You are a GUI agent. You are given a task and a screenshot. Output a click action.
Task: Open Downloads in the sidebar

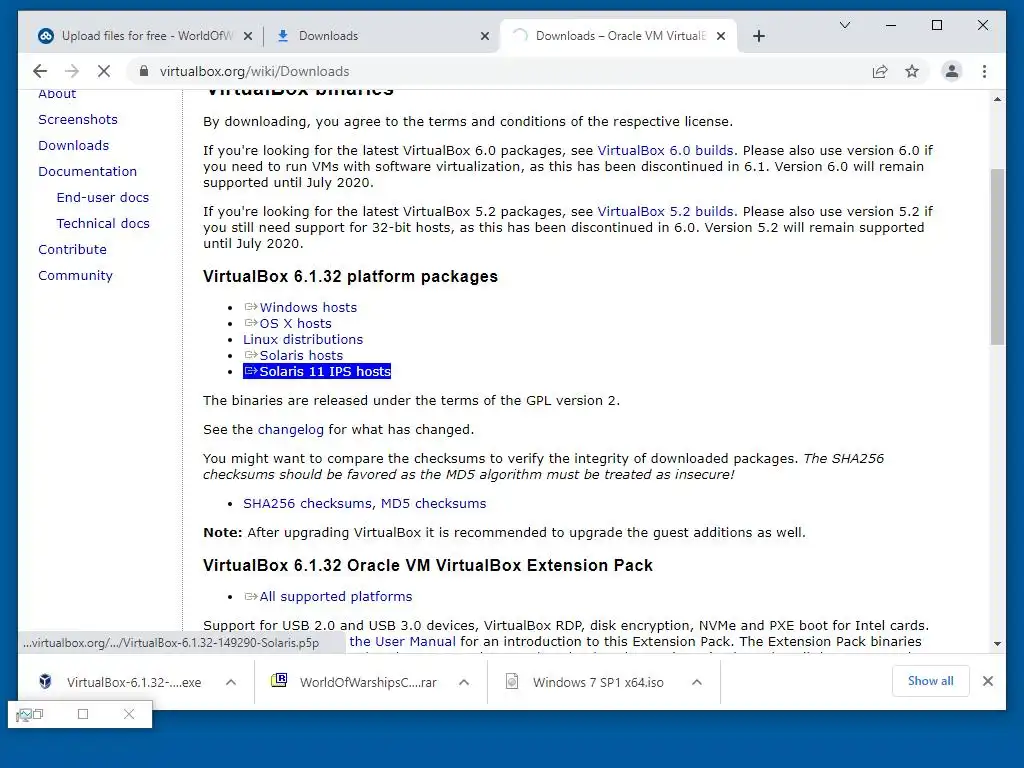click(x=73, y=146)
